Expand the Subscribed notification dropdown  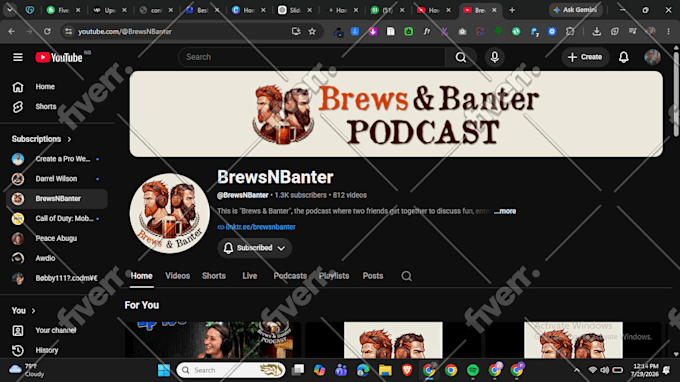point(255,248)
